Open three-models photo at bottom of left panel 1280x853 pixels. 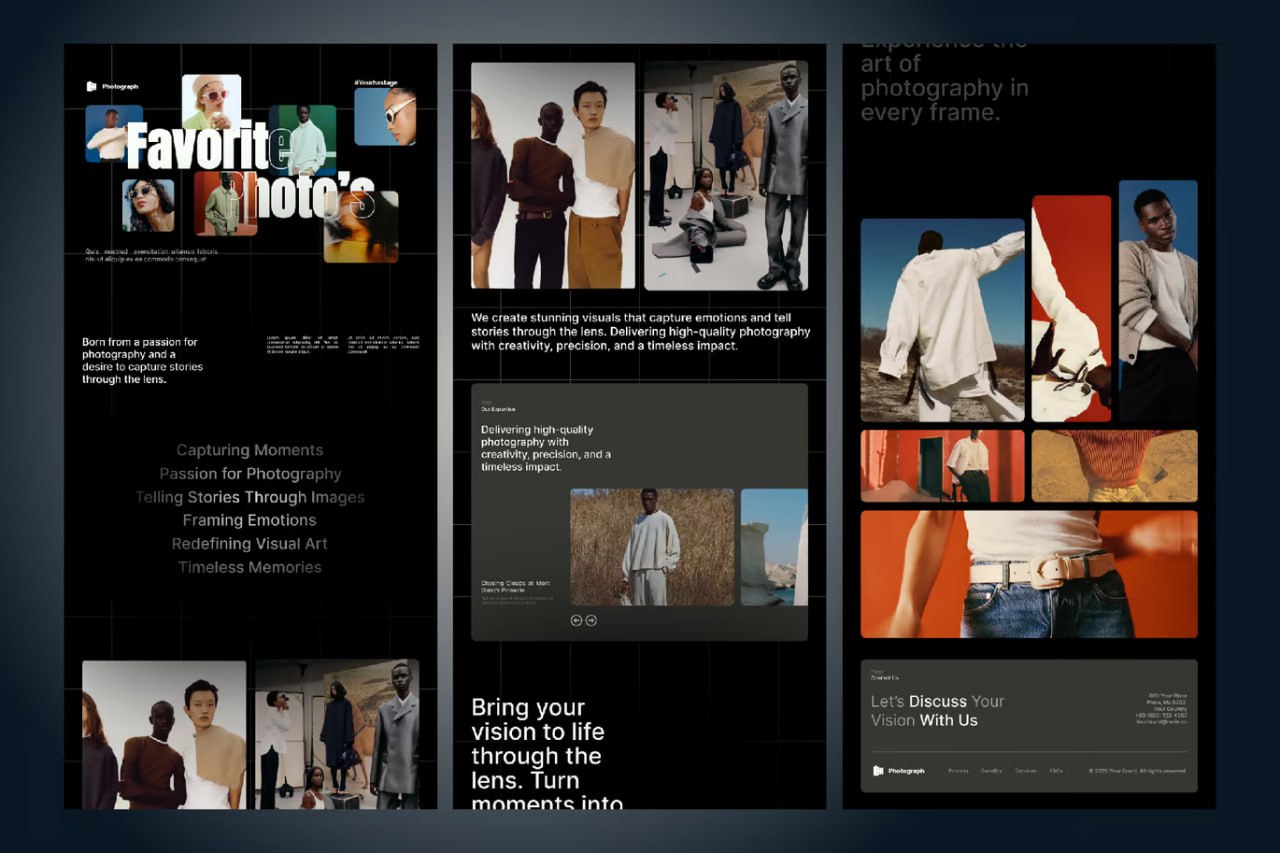coord(164,735)
